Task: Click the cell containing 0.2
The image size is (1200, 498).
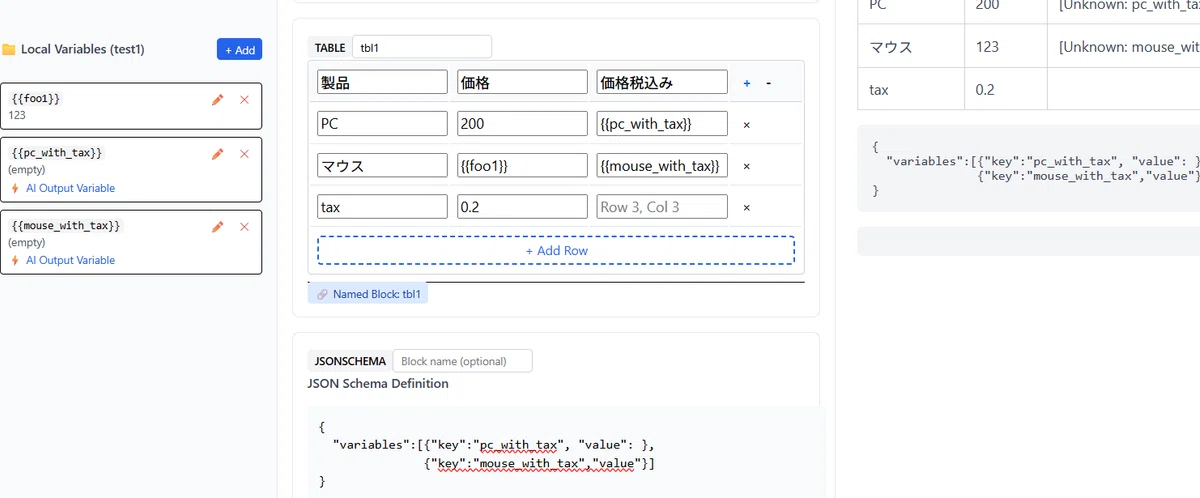Action: tap(522, 206)
